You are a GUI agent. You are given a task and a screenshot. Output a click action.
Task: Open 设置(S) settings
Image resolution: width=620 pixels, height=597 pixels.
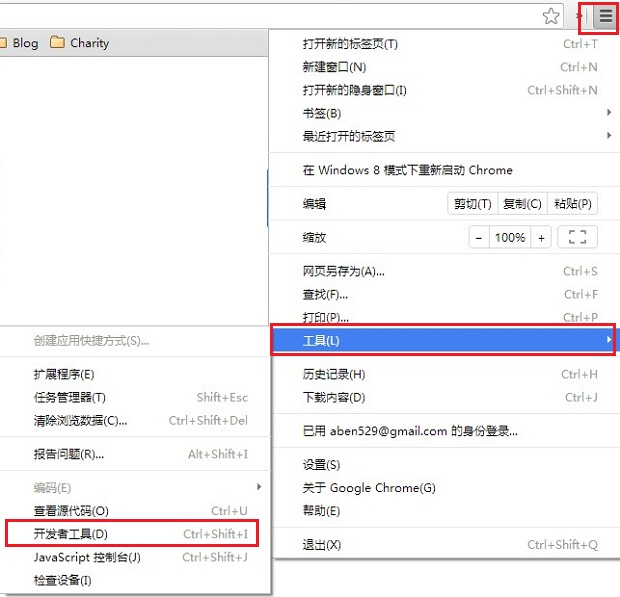click(x=321, y=465)
